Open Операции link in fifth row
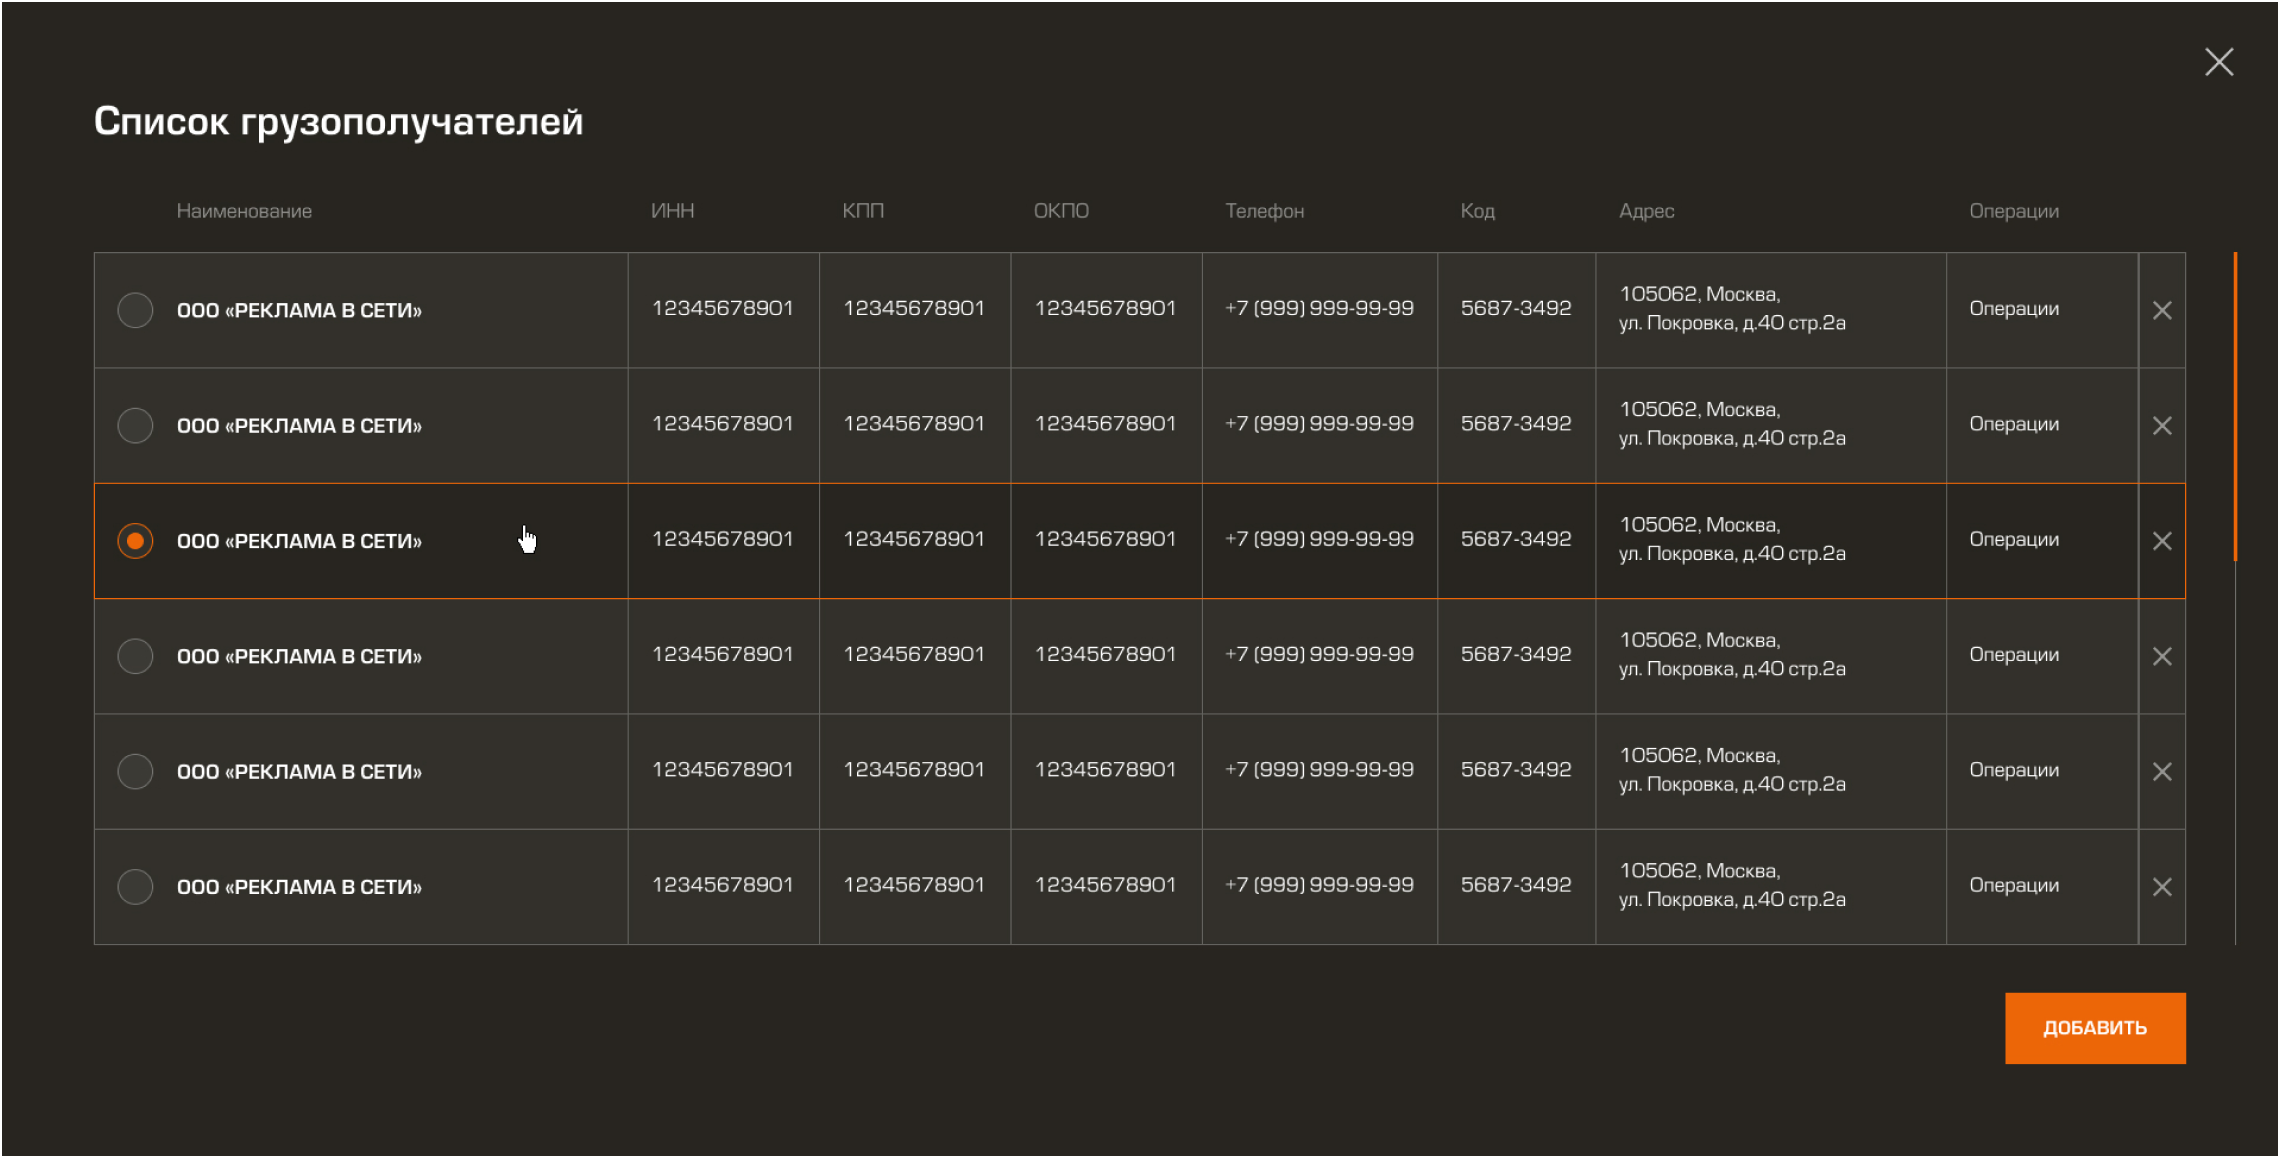Screen dimensions: 2280x1158 [x=2013, y=770]
